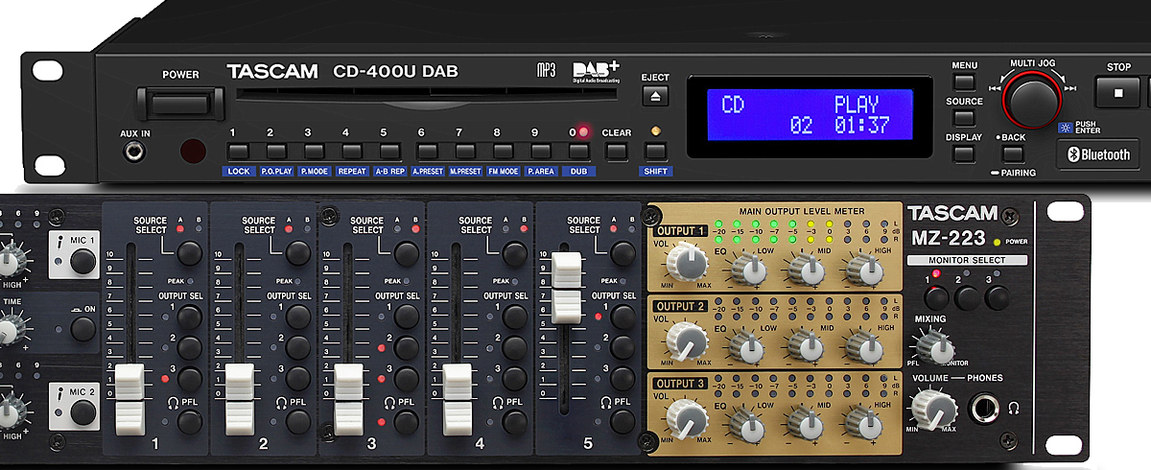Enable OUTPUT SEL 1 on channel 5

click(622, 317)
